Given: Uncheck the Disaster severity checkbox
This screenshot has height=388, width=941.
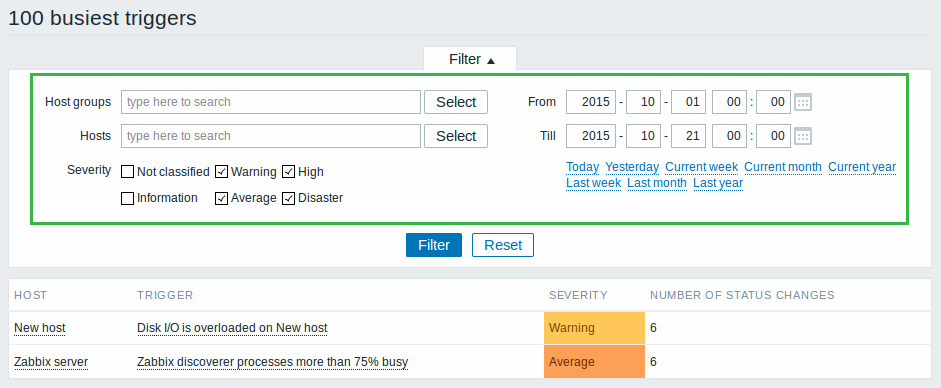Looking at the screenshot, I should coord(289,198).
